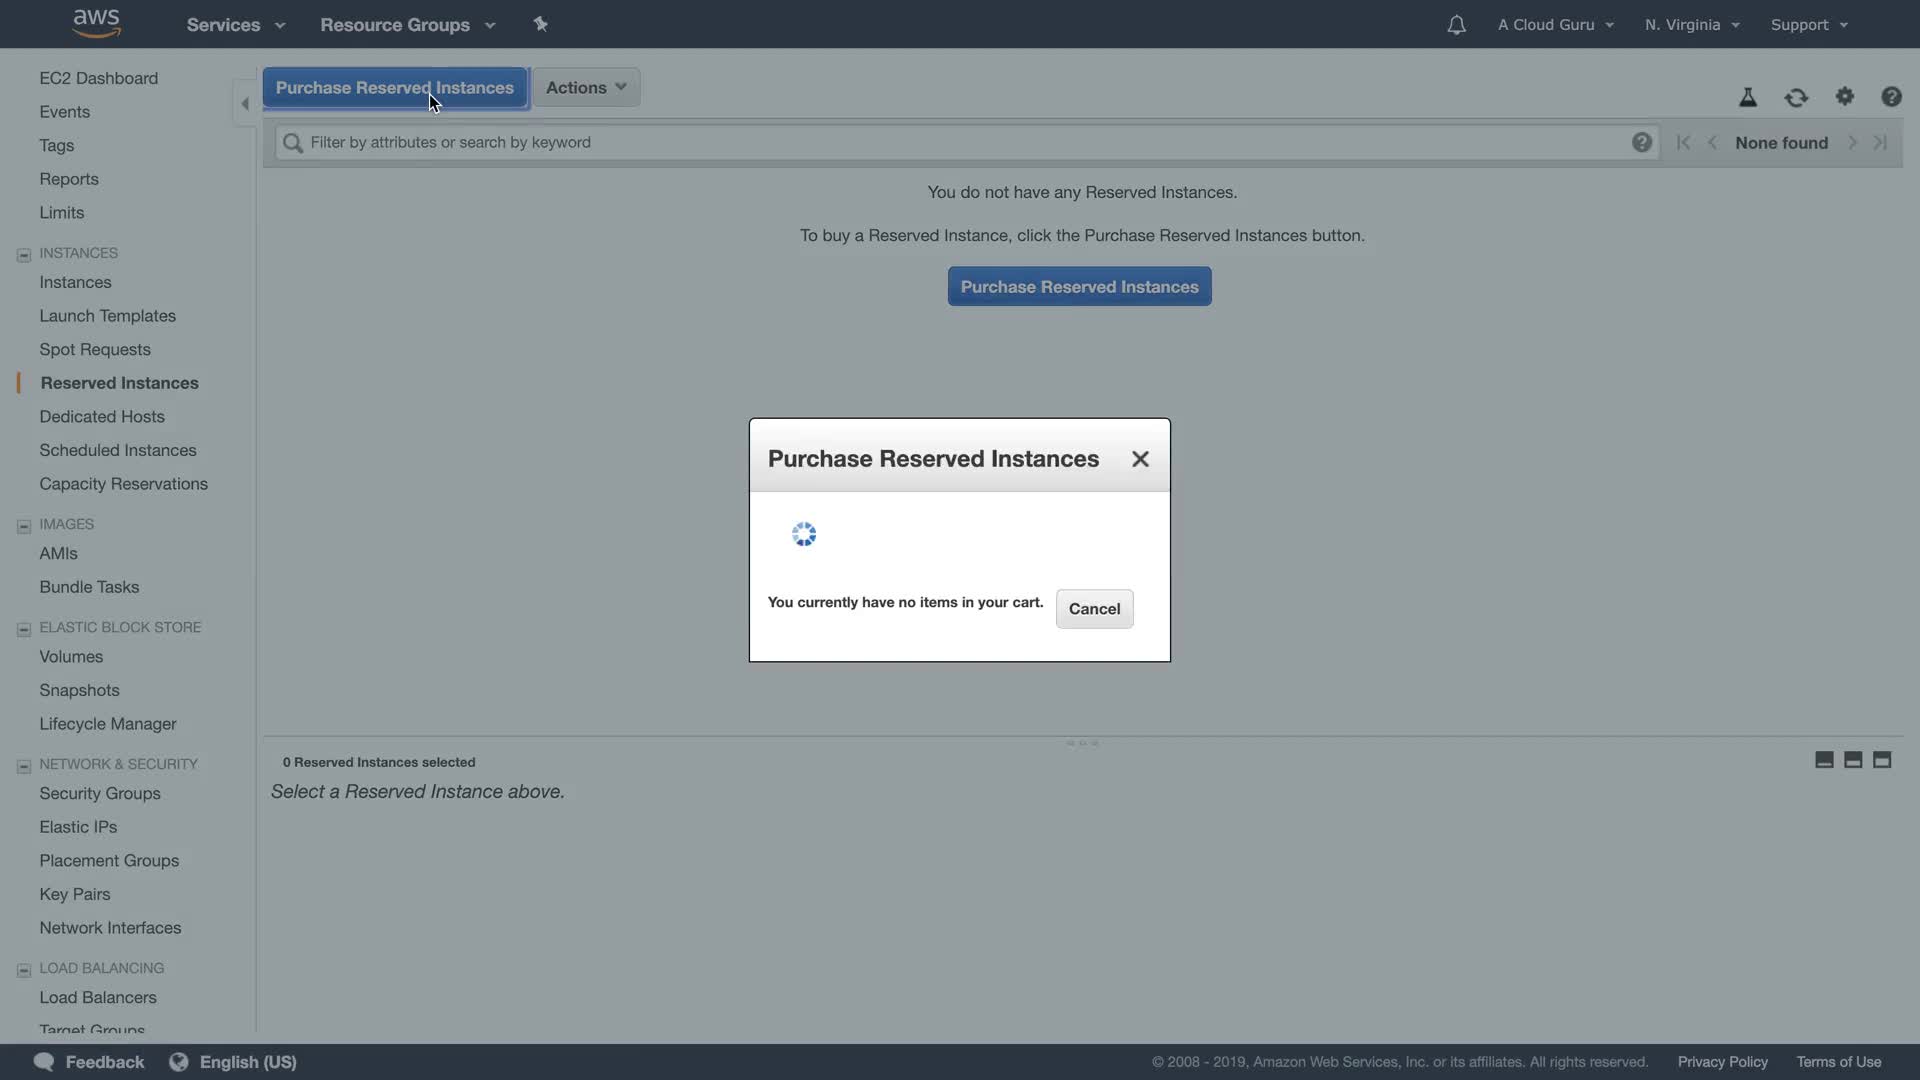Collapse the ELASTIC BLOCK STORE section
Screen dimensions: 1920x1080
click(24, 628)
